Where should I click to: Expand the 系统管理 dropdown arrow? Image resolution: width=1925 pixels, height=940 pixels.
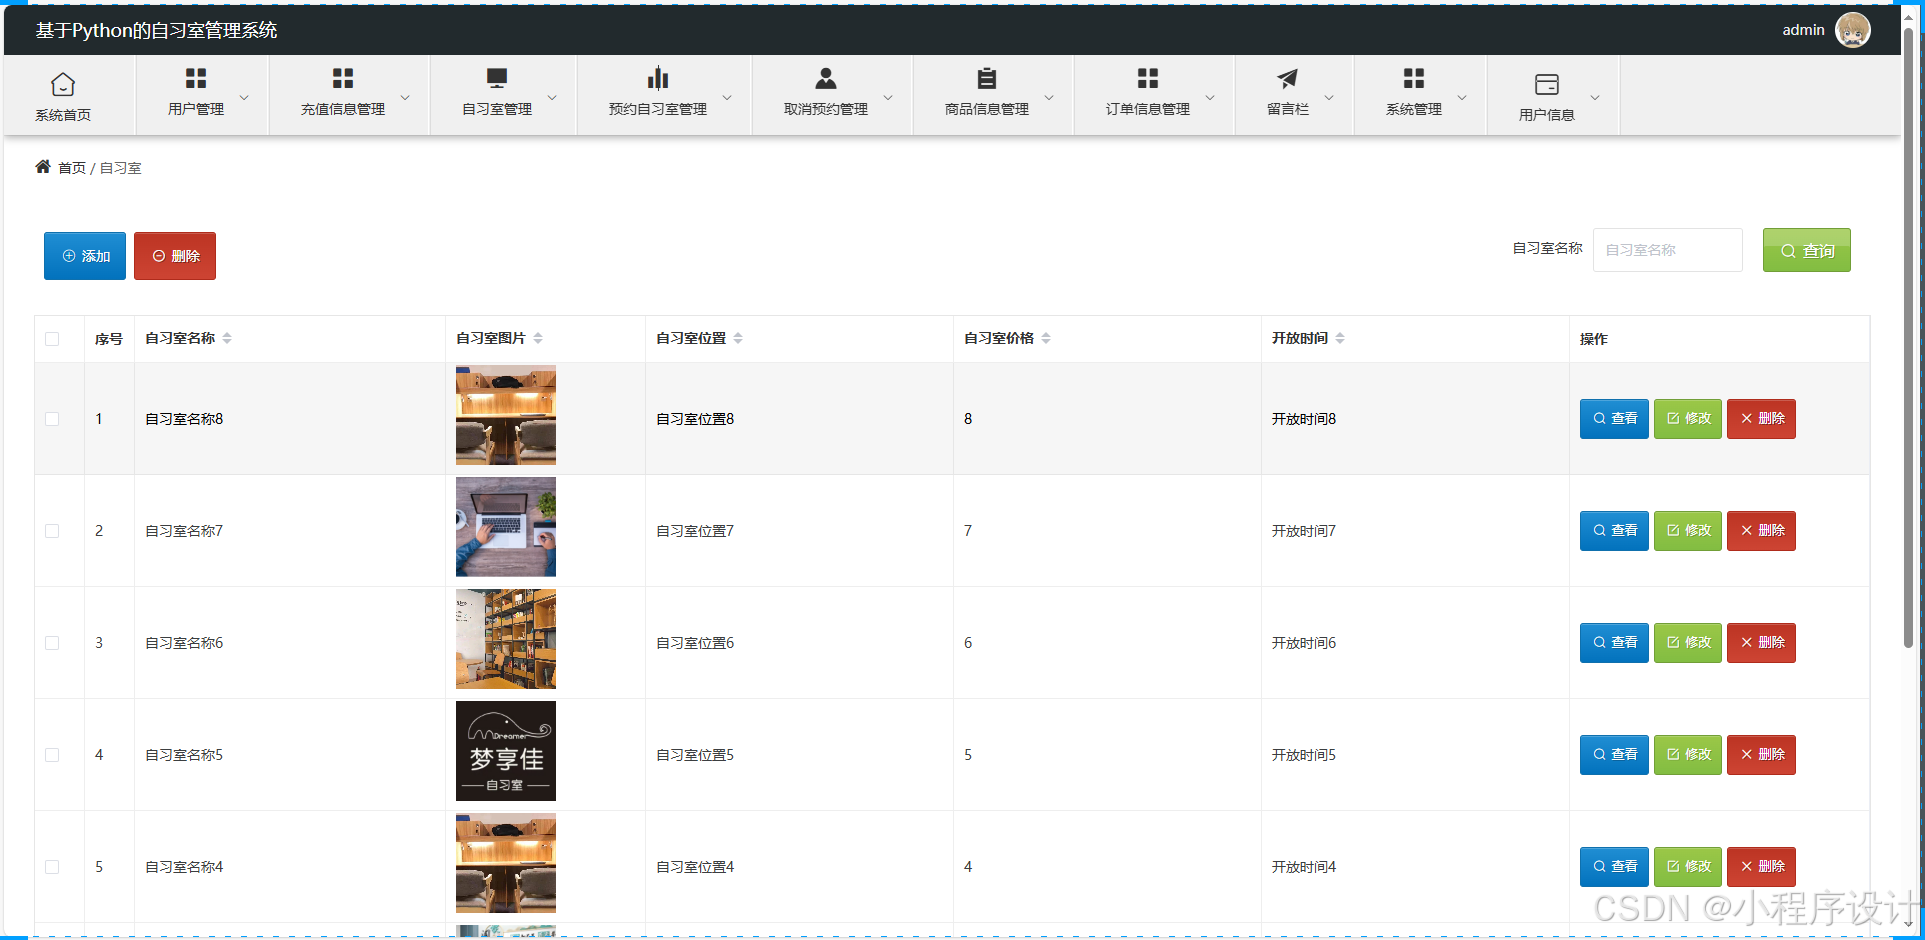[1462, 97]
